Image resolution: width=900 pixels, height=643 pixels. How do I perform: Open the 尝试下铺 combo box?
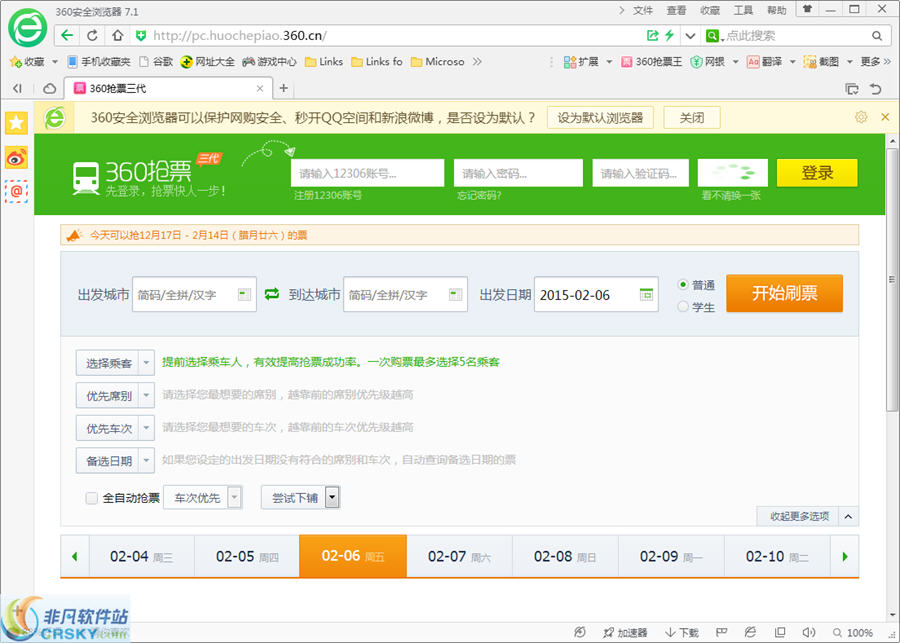coord(300,498)
